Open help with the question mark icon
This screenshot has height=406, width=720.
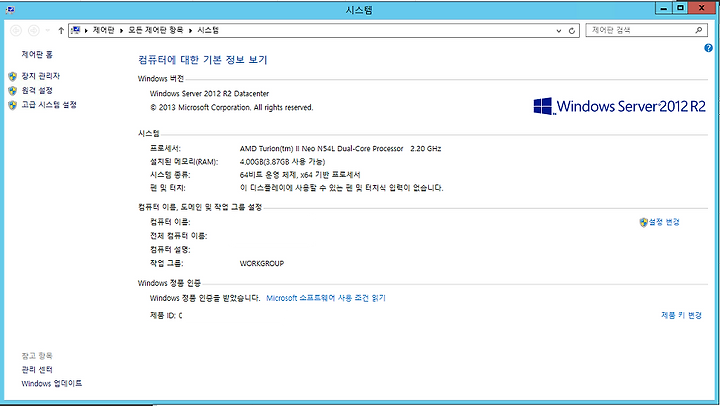click(709, 48)
